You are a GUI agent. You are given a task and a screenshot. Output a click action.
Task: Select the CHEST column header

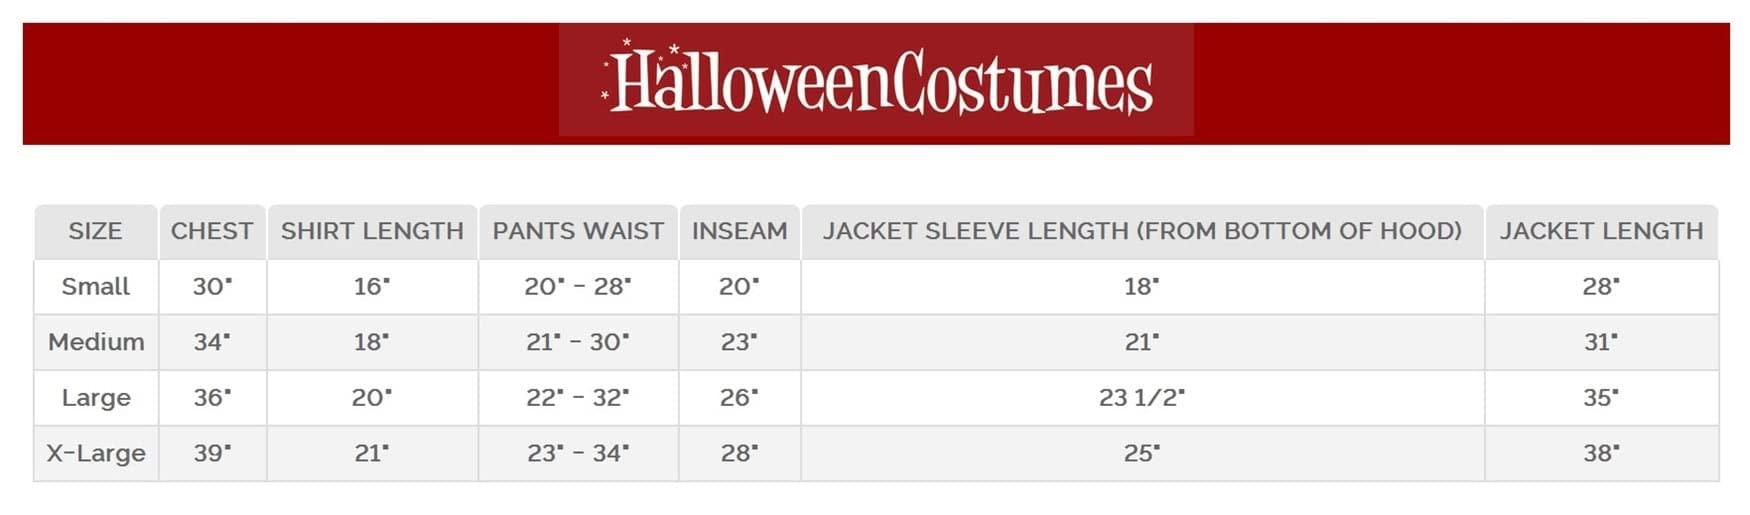[x=212, y=231]
